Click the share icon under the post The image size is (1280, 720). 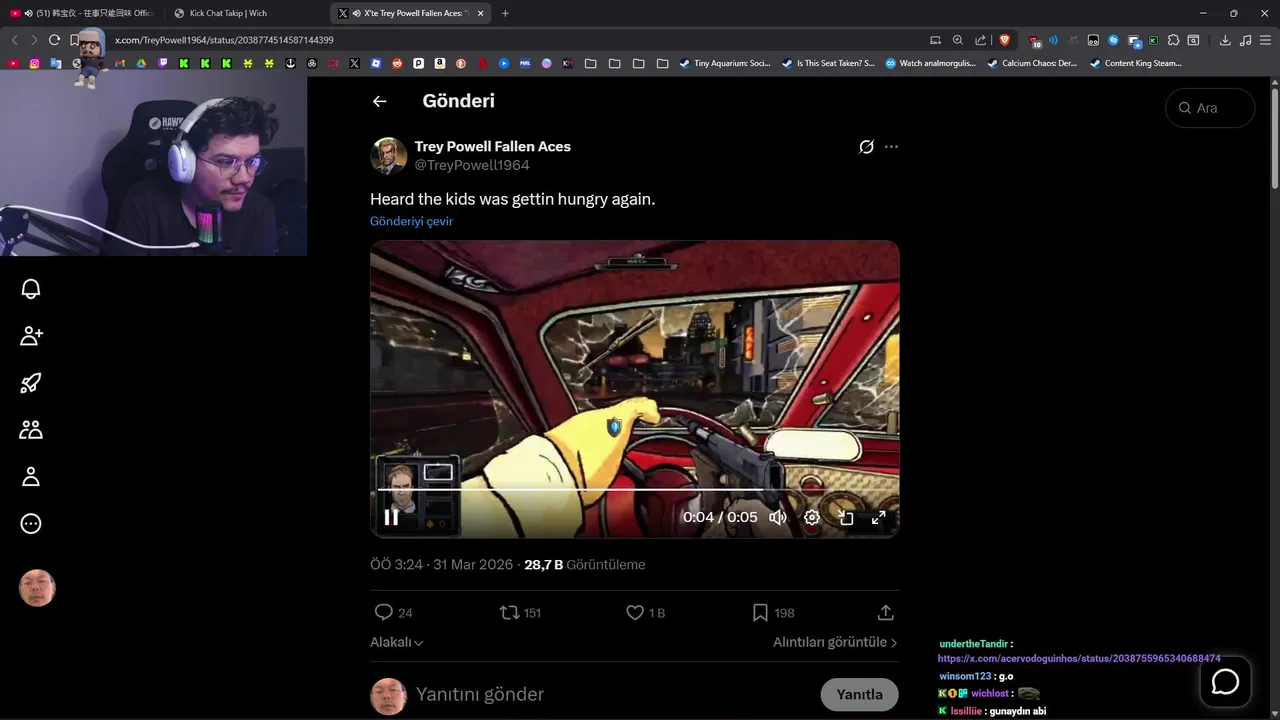pos(885,612)
